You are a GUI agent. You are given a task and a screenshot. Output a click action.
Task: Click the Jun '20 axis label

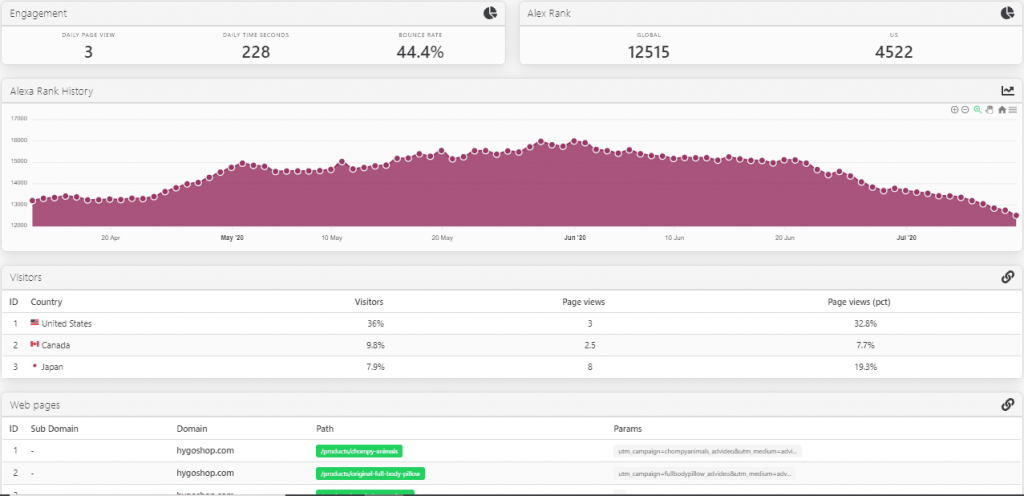[575, 238]
